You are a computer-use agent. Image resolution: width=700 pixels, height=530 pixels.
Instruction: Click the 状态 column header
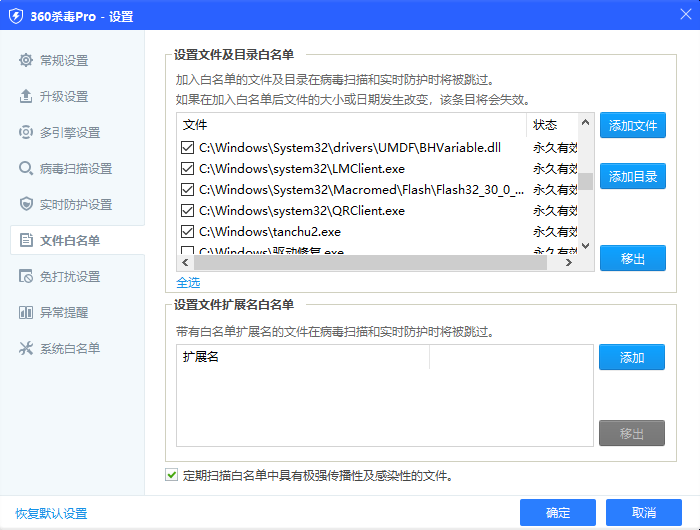pyautogui.click(x=552, y=125)
